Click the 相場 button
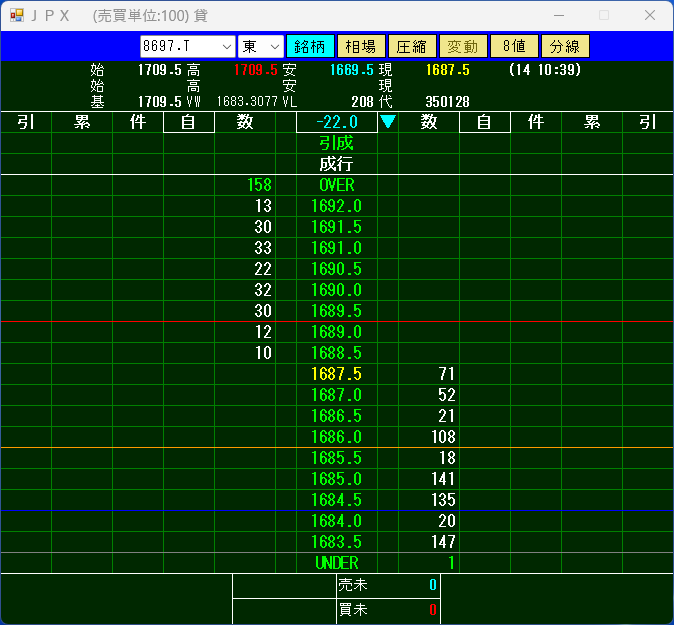 (x=360, y=47)
